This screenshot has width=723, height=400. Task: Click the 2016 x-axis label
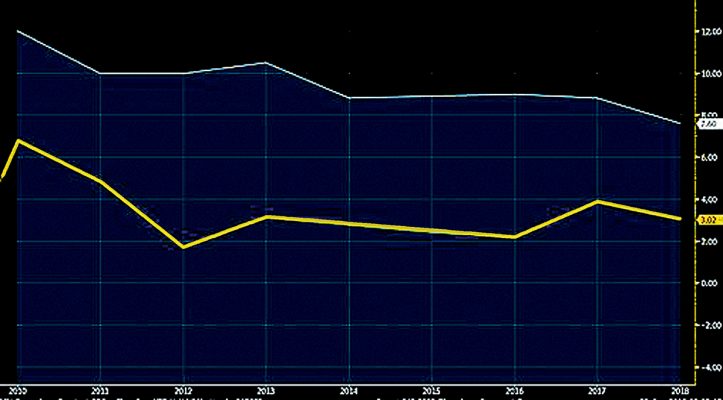click(x=515, y=389)
